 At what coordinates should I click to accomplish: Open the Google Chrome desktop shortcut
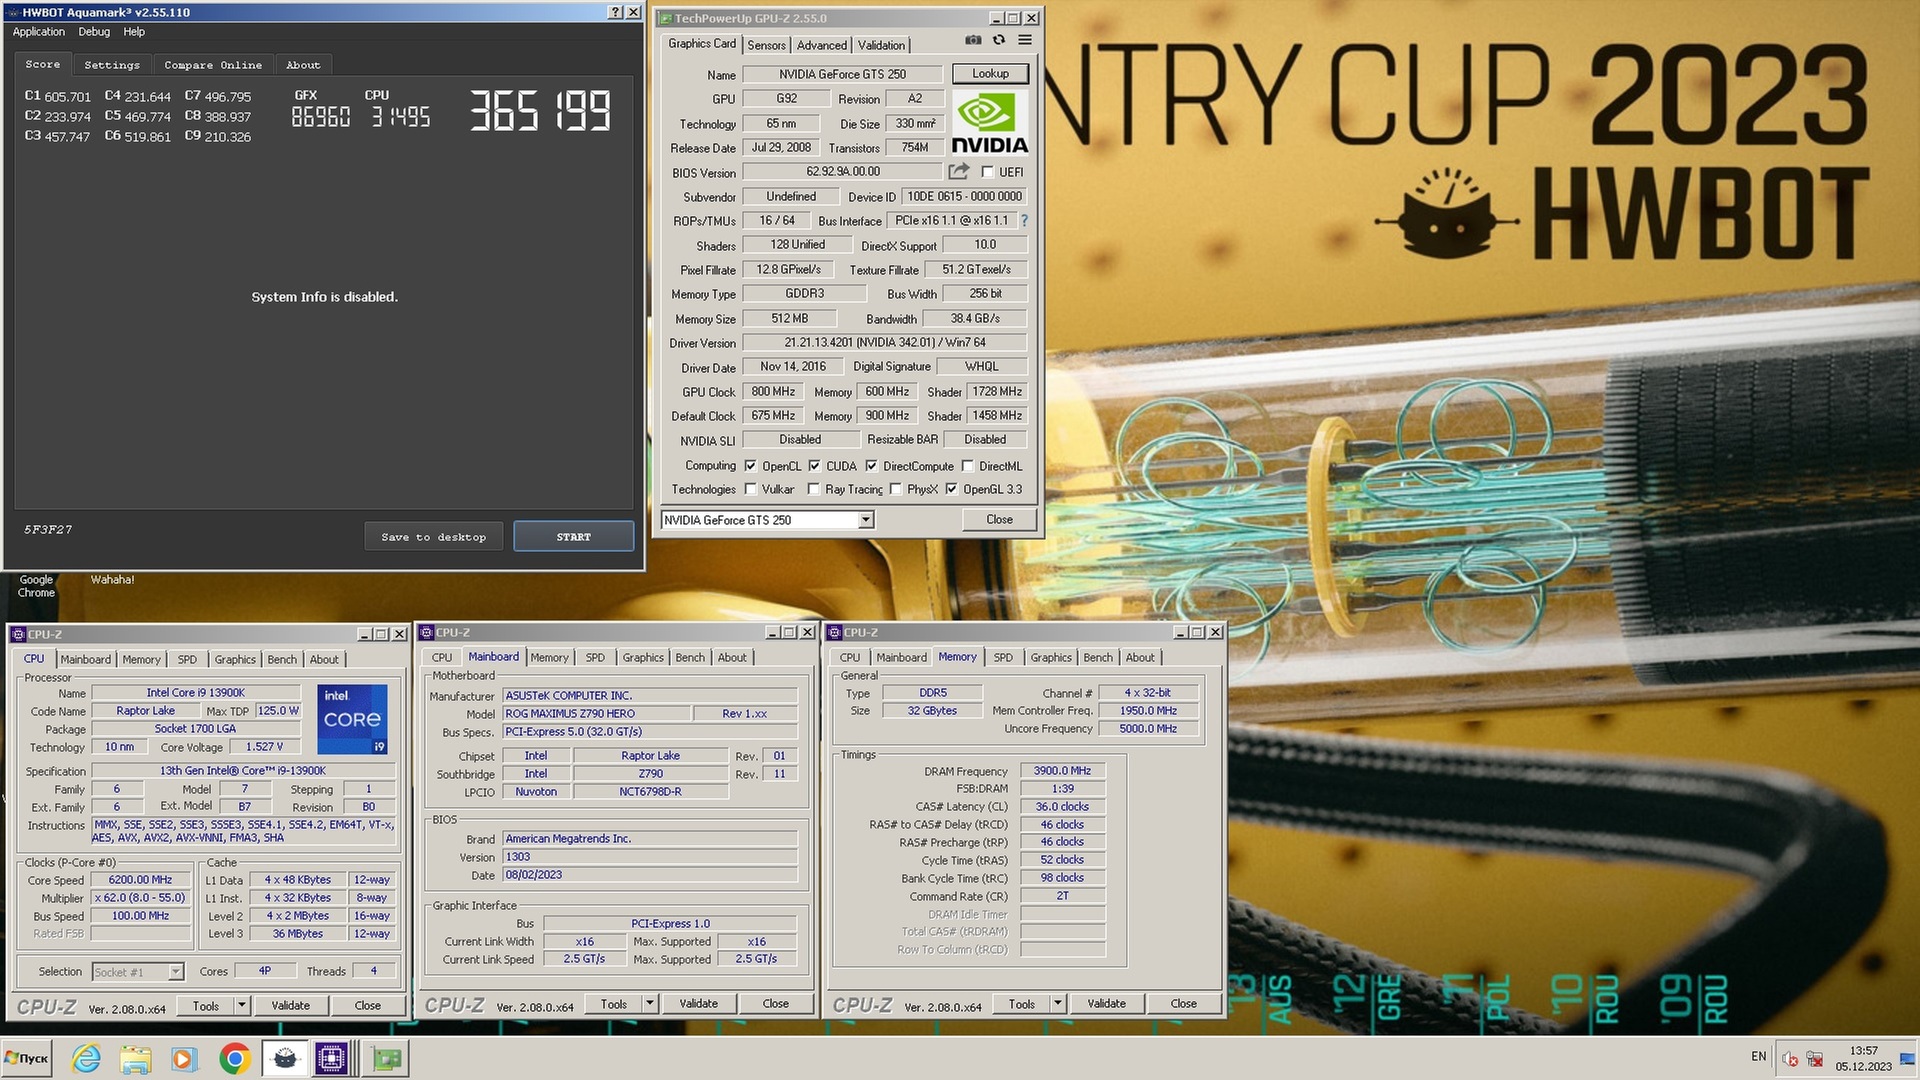tap(36, 586)
